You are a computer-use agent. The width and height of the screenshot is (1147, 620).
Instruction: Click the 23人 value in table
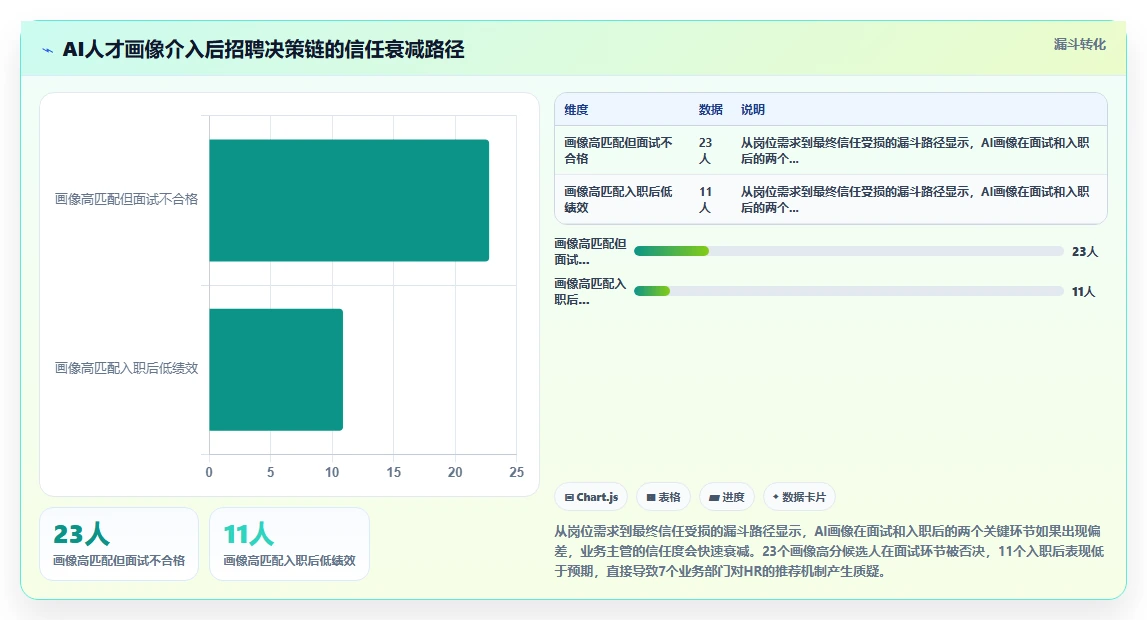click(x=705, y=151)
